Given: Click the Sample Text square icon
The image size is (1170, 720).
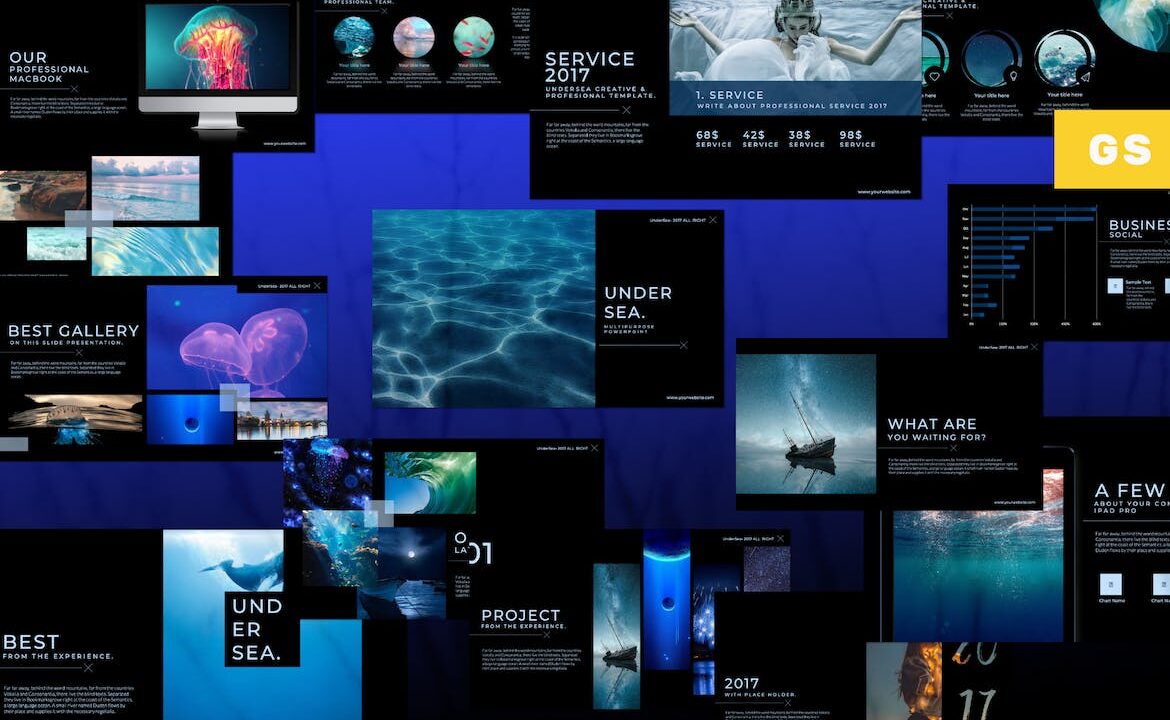Looking at the screenshot, I should click(1114, 286).
